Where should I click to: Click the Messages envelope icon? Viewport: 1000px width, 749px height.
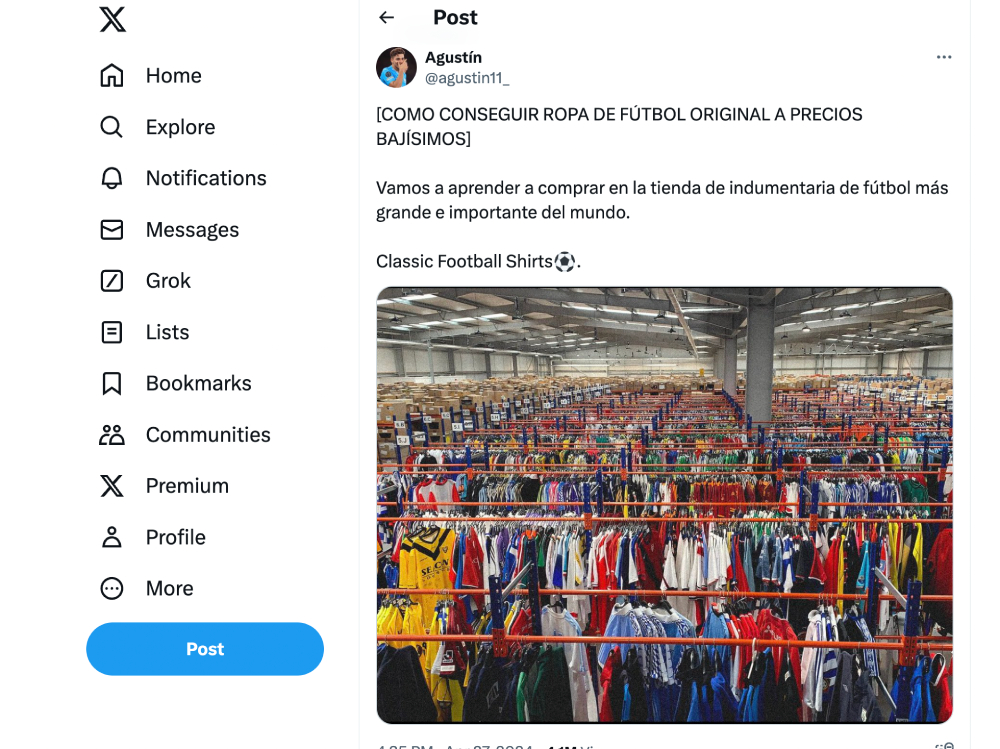(112, 230)
